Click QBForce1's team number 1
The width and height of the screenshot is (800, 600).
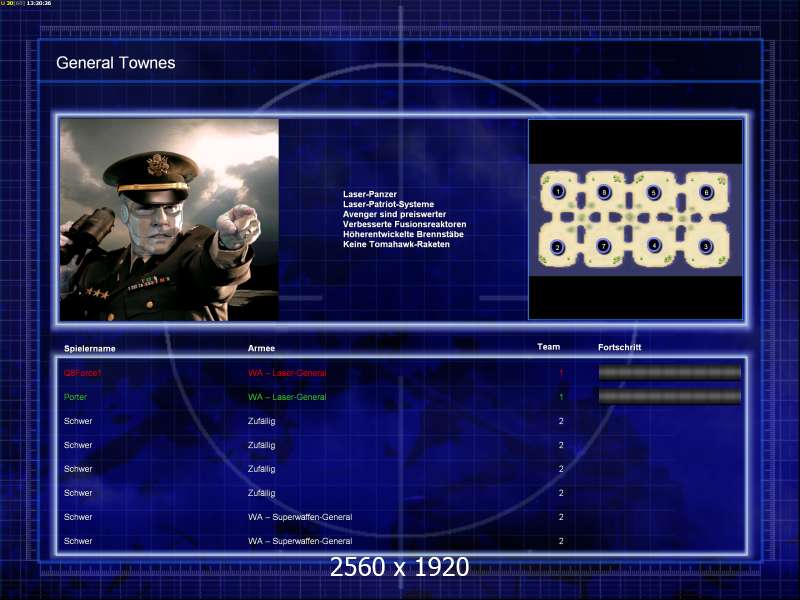tap(561, 373)
